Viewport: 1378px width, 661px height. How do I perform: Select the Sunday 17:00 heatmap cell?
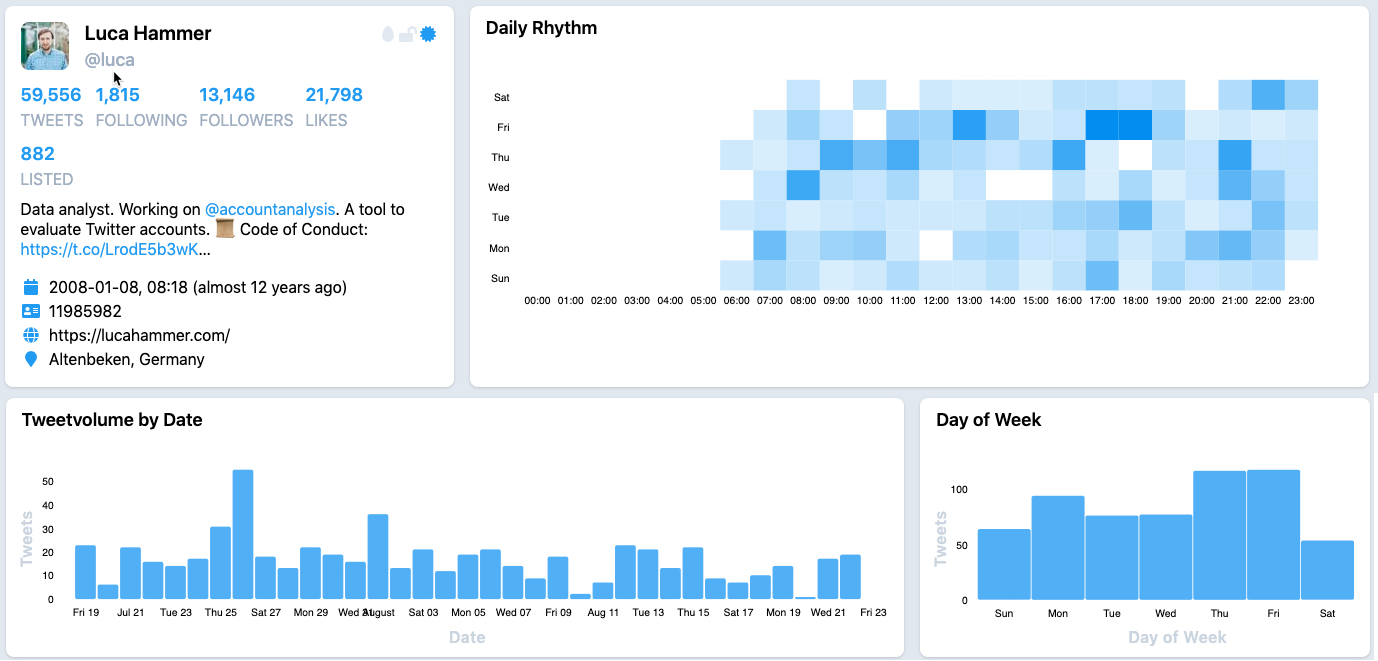click(1102, 275)
